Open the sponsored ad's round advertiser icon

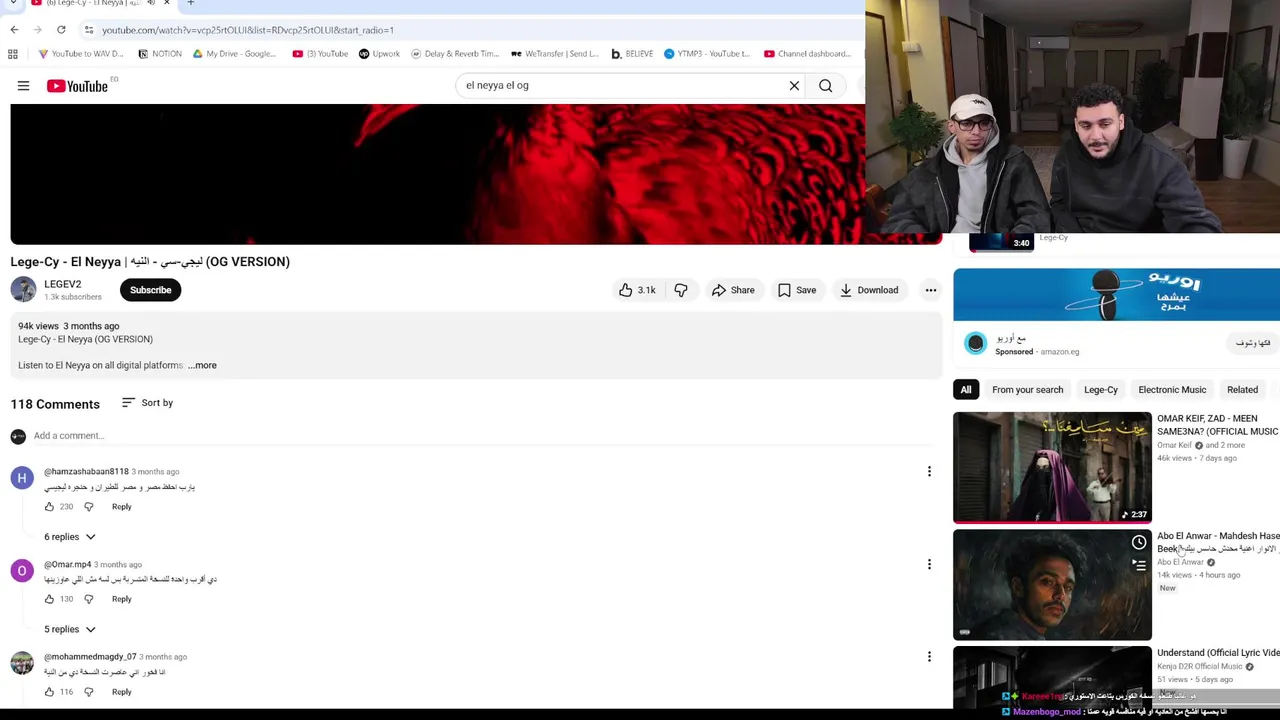975,343
